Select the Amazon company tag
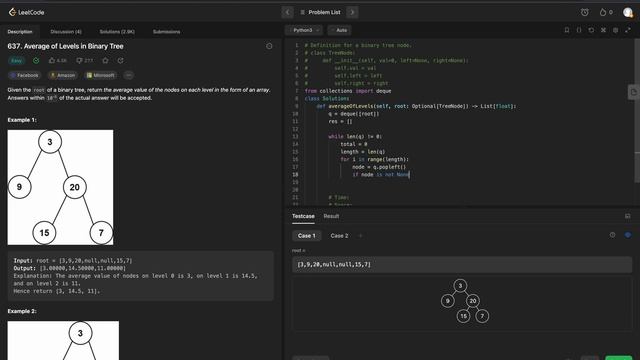This screenshot has height=360, width=640. pyautogui.click(x=62, y=76)
